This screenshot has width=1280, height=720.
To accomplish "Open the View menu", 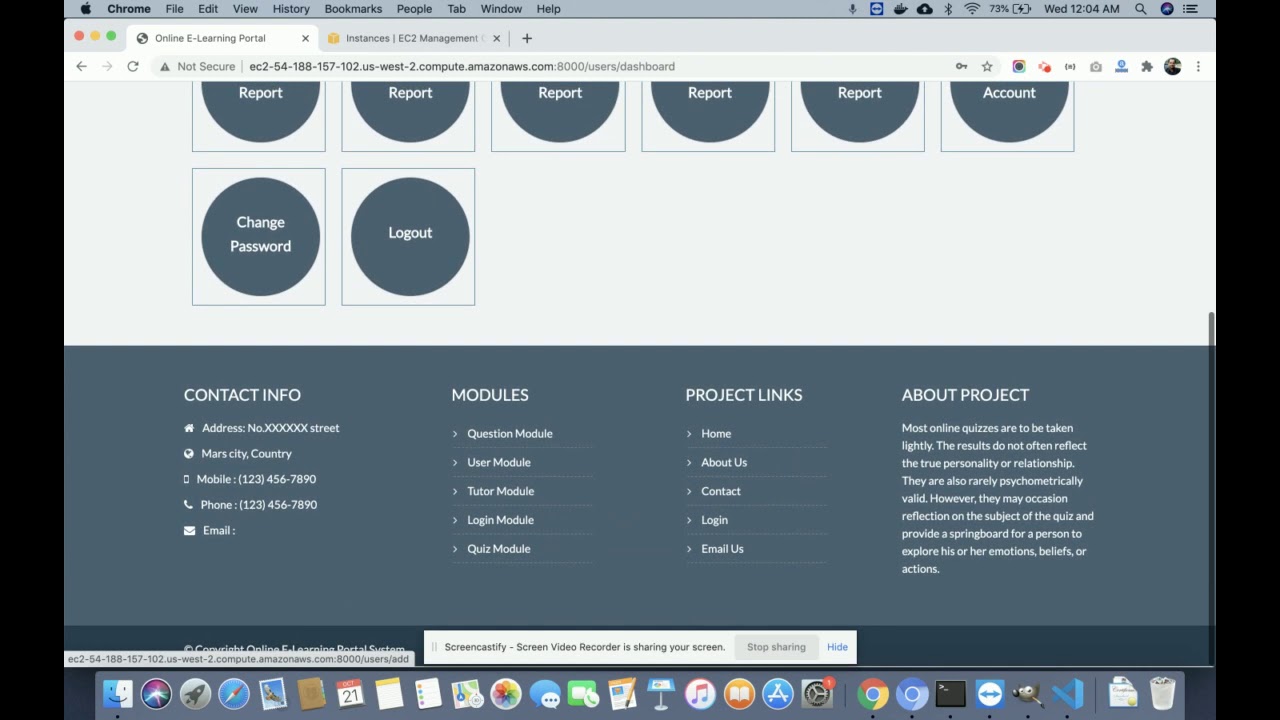I will [x=245, y=9].
